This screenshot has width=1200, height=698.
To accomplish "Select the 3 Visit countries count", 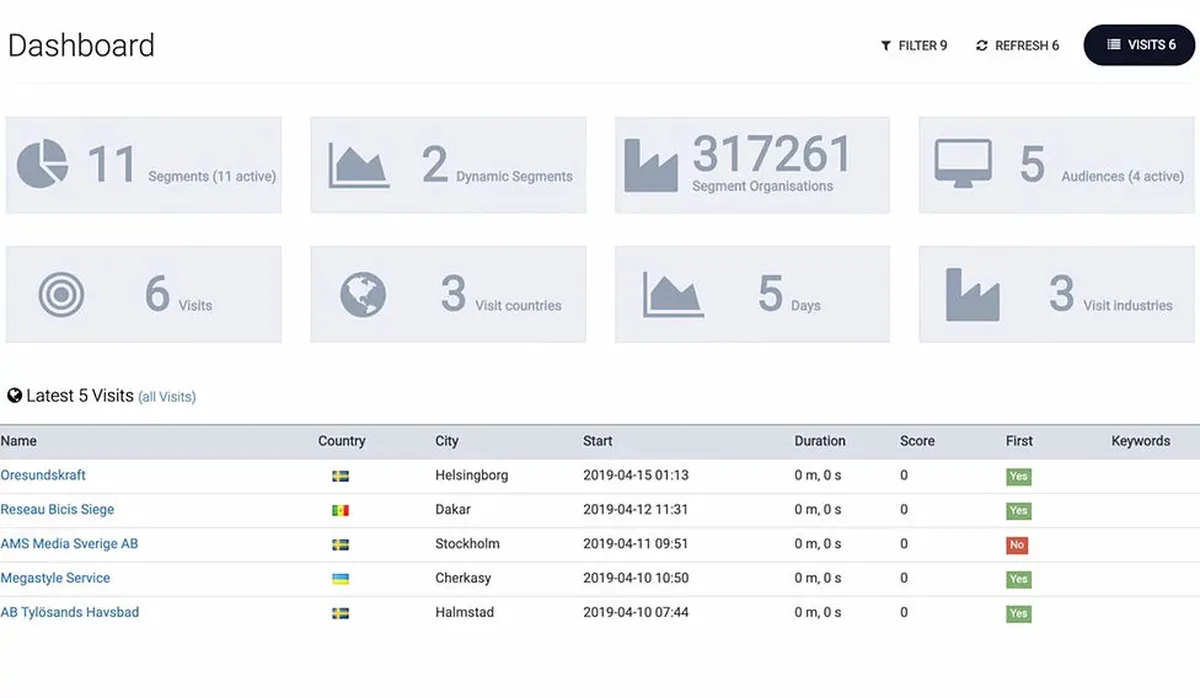I will click(454, 294).
